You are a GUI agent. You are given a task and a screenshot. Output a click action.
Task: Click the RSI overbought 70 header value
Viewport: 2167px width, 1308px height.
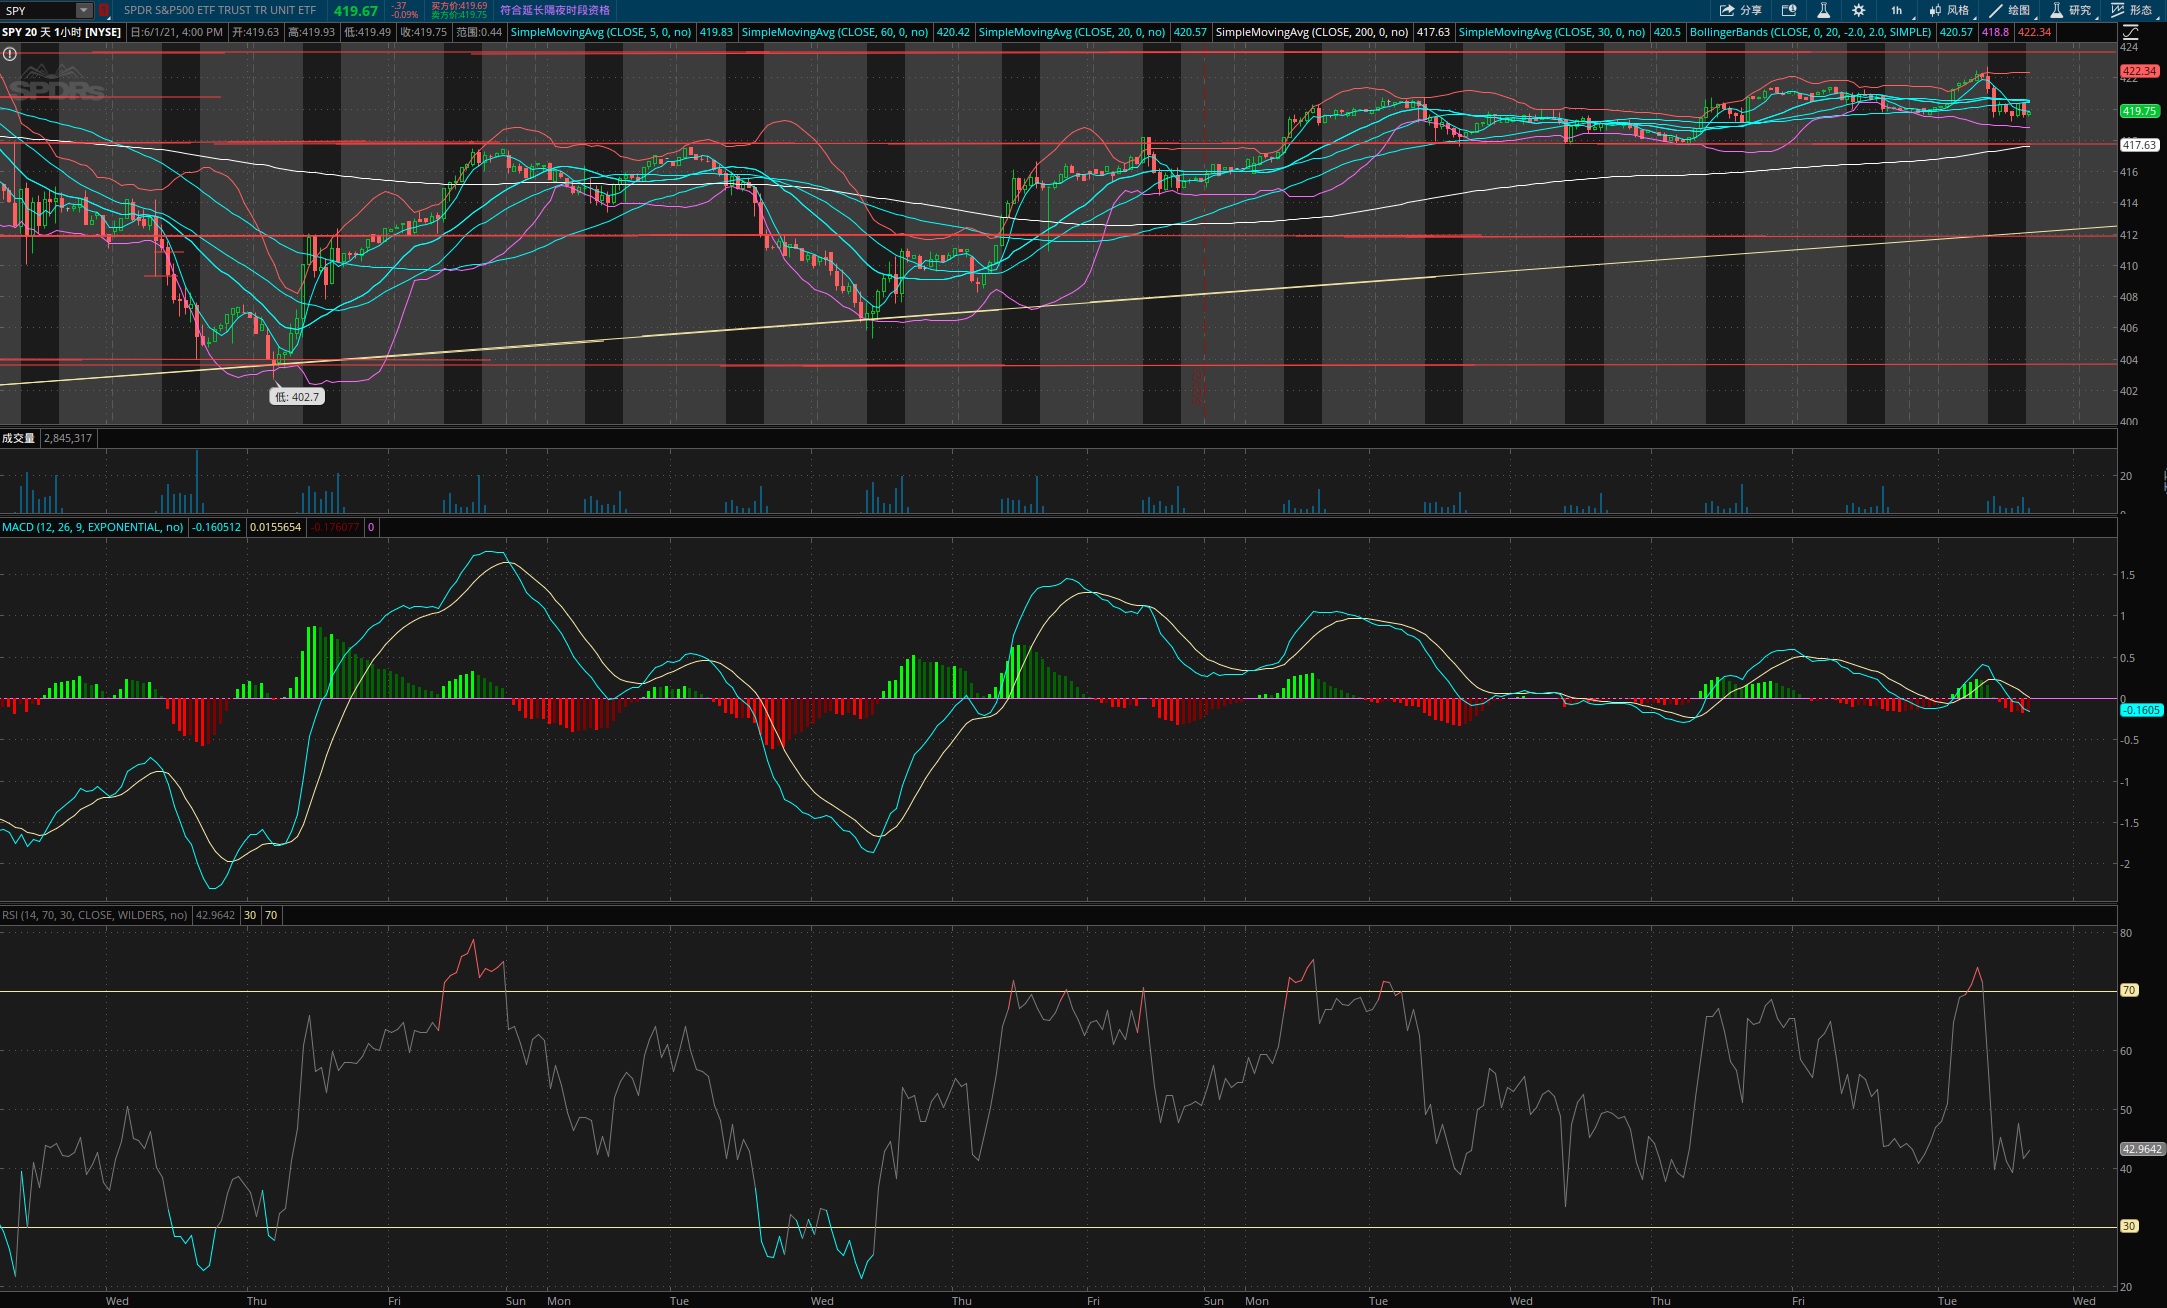271,915
